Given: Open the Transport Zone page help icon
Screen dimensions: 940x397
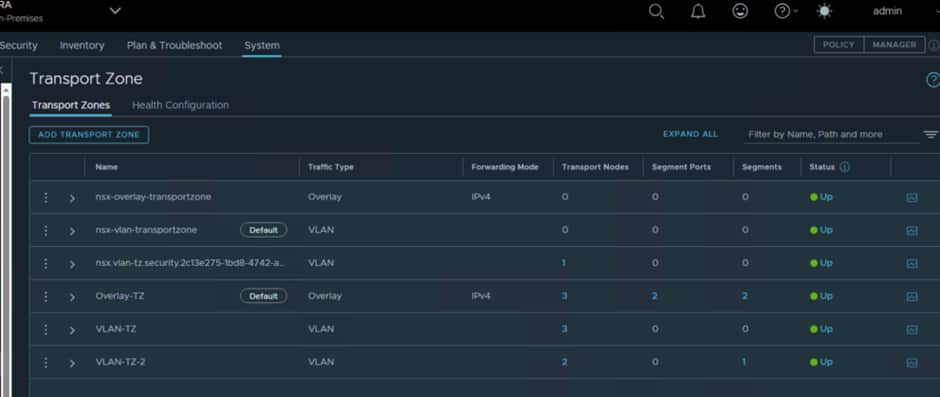Looking at the screenshot, I should pos(933,80).
